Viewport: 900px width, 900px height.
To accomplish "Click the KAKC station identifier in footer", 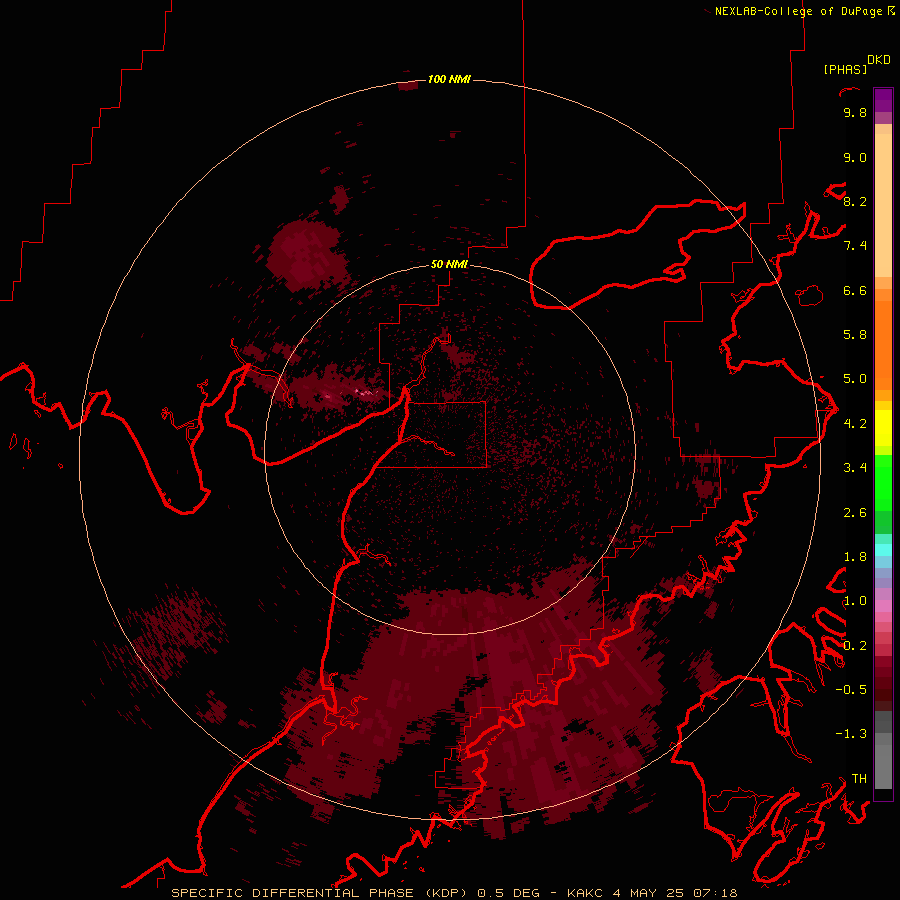I will (x=585, y=893).
